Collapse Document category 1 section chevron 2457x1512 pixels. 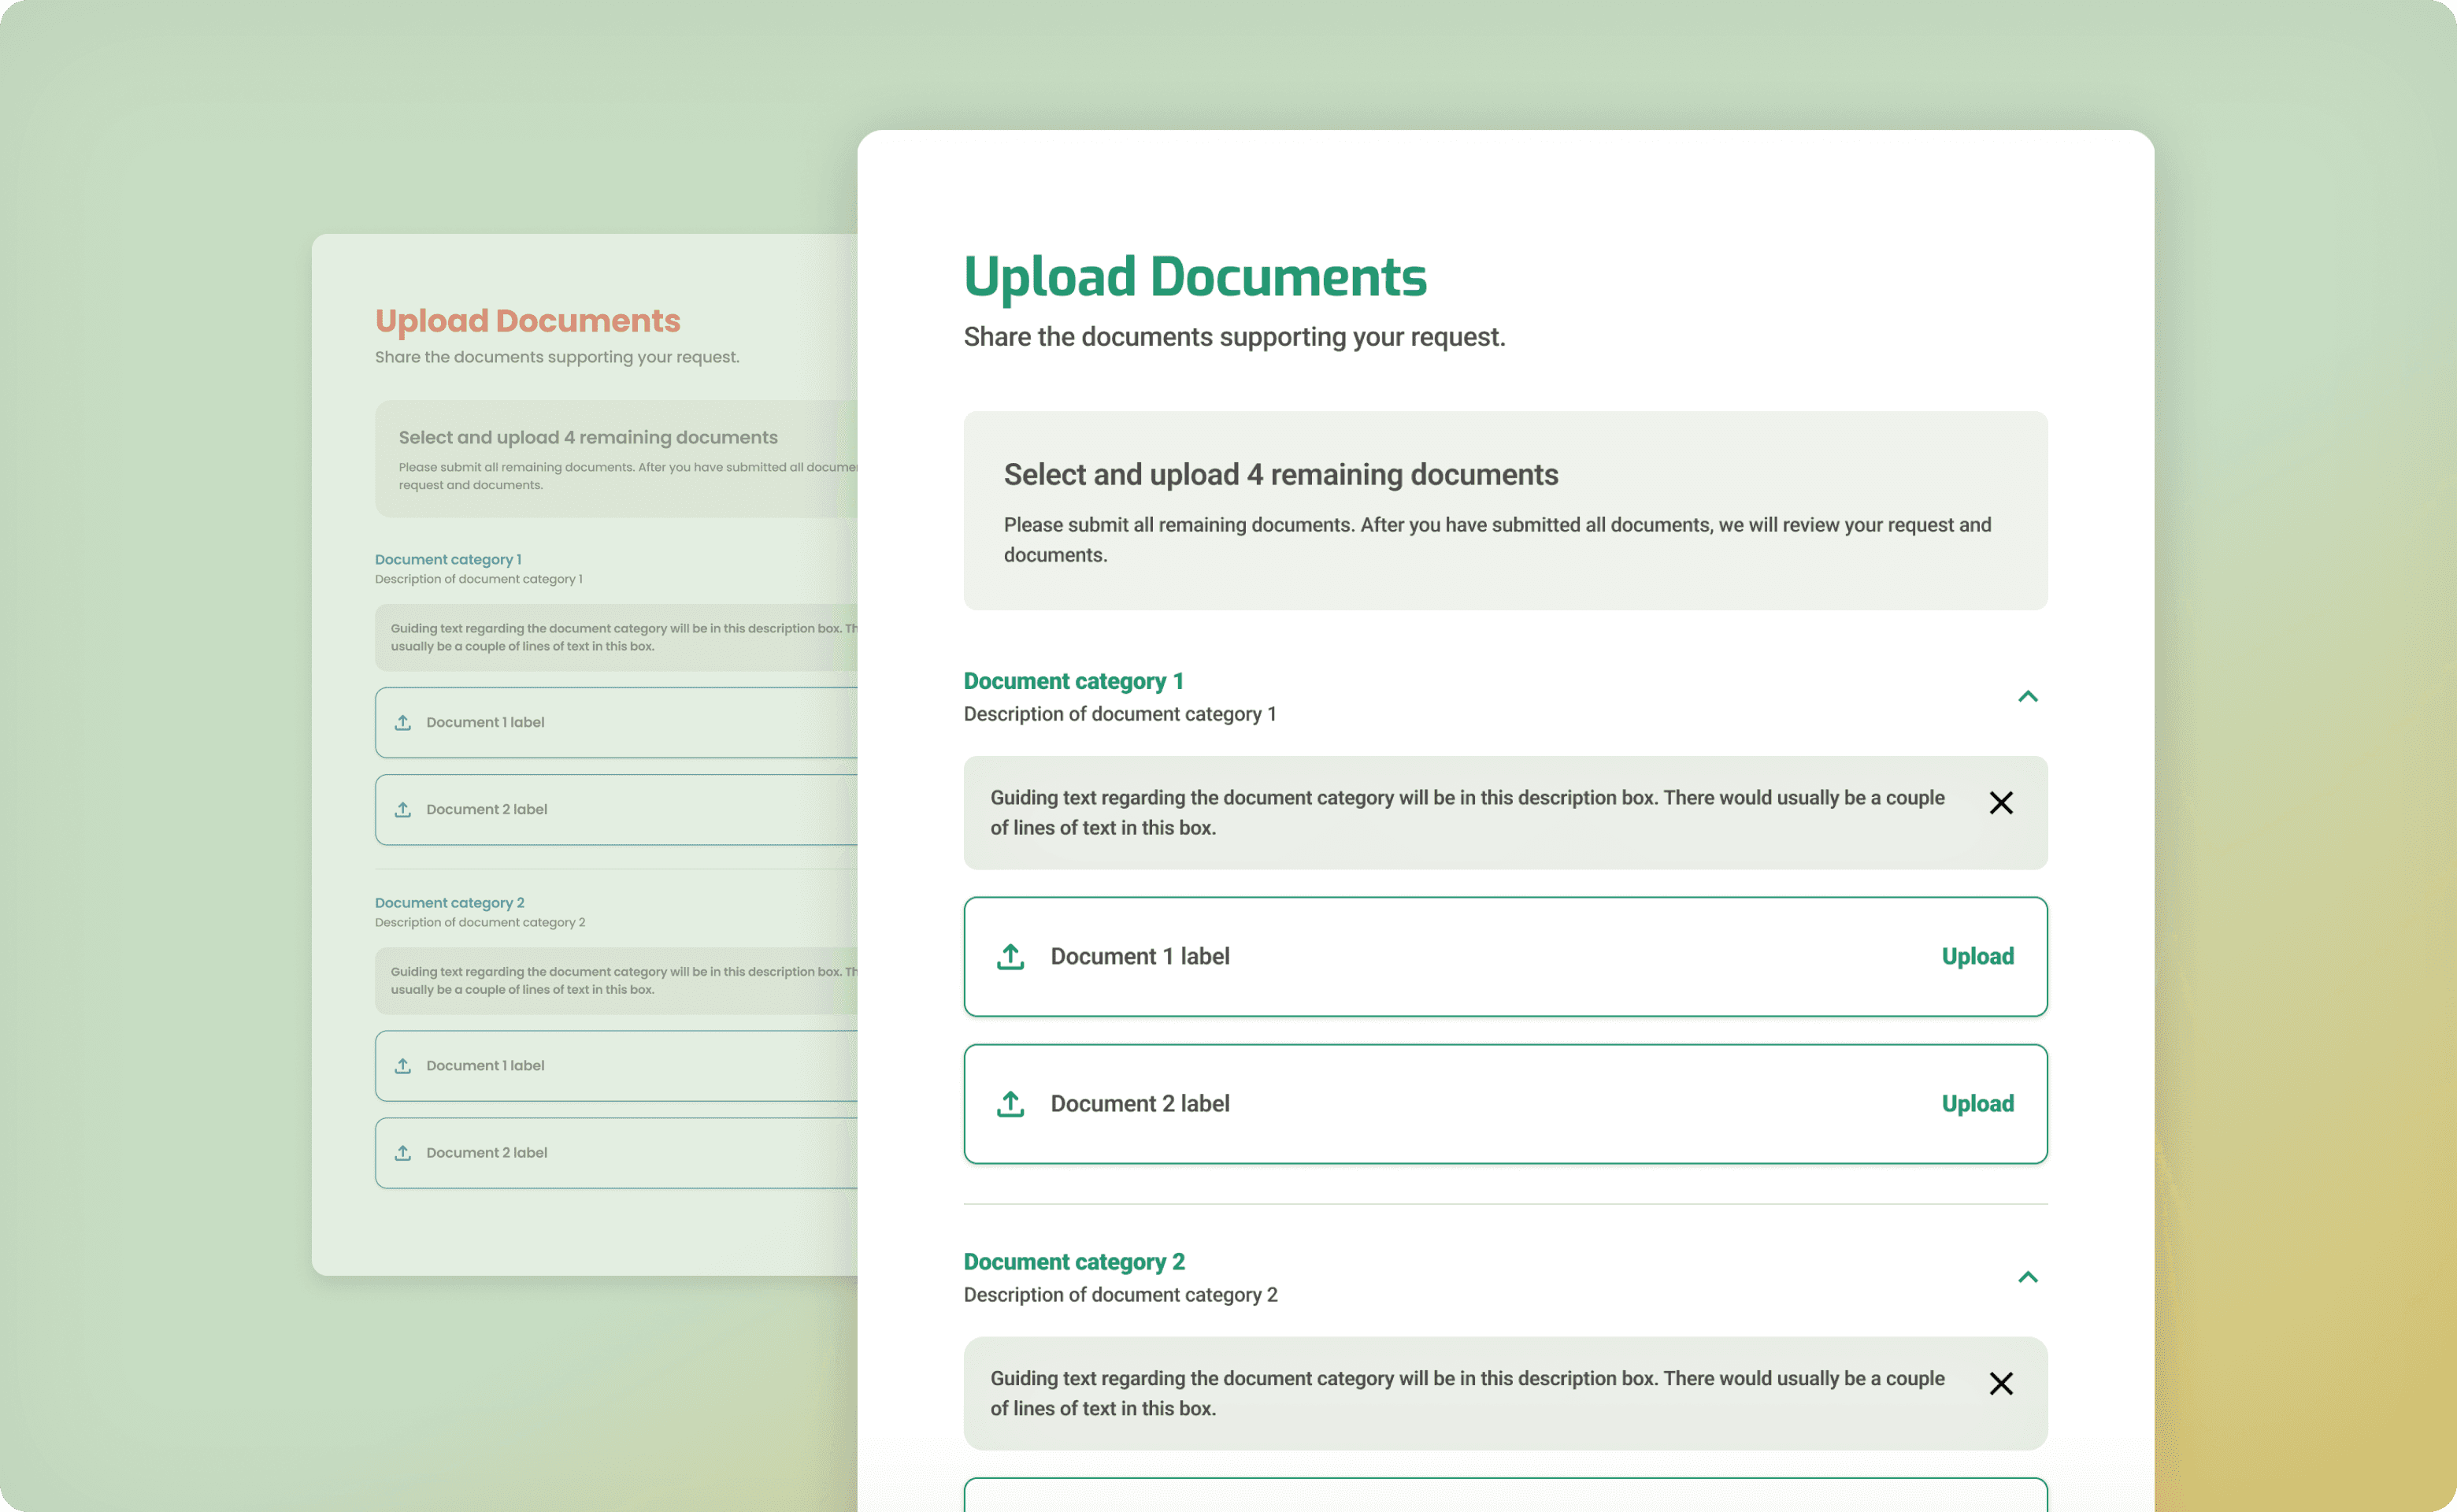pos(2027,696)
